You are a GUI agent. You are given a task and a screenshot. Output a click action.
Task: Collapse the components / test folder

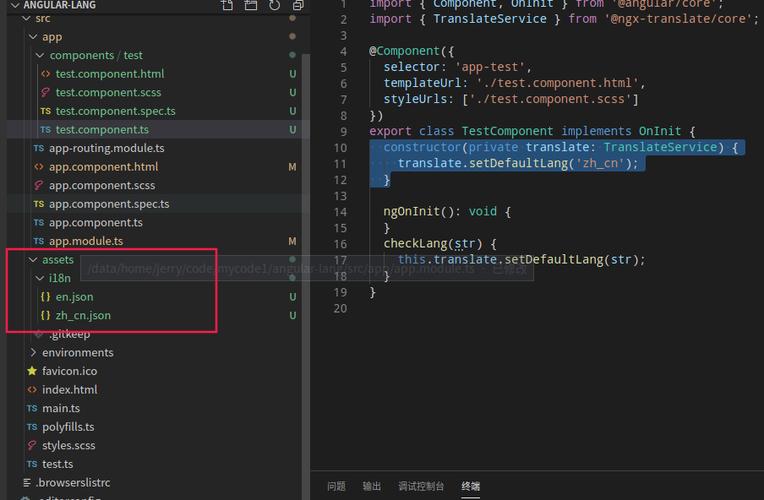click(40, 56)
